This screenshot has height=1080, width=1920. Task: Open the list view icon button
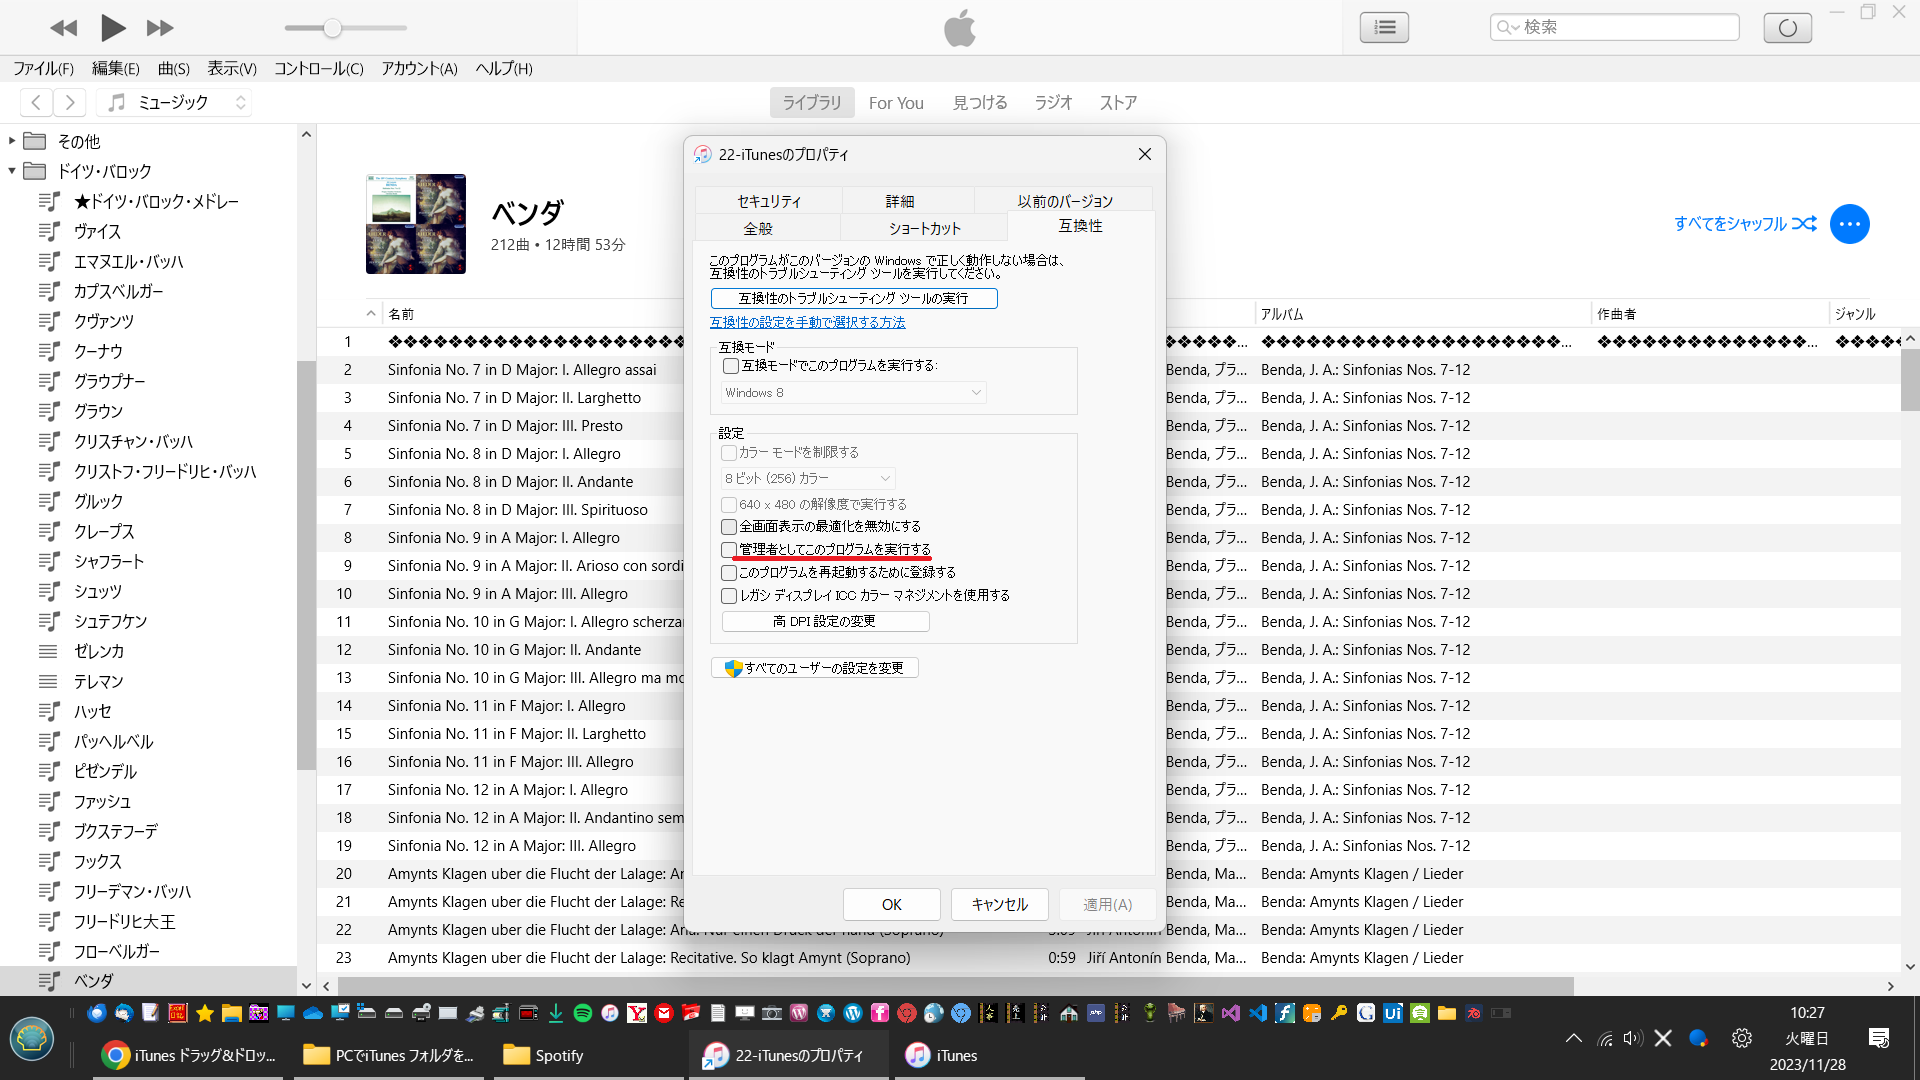(x=1384, y=27)
